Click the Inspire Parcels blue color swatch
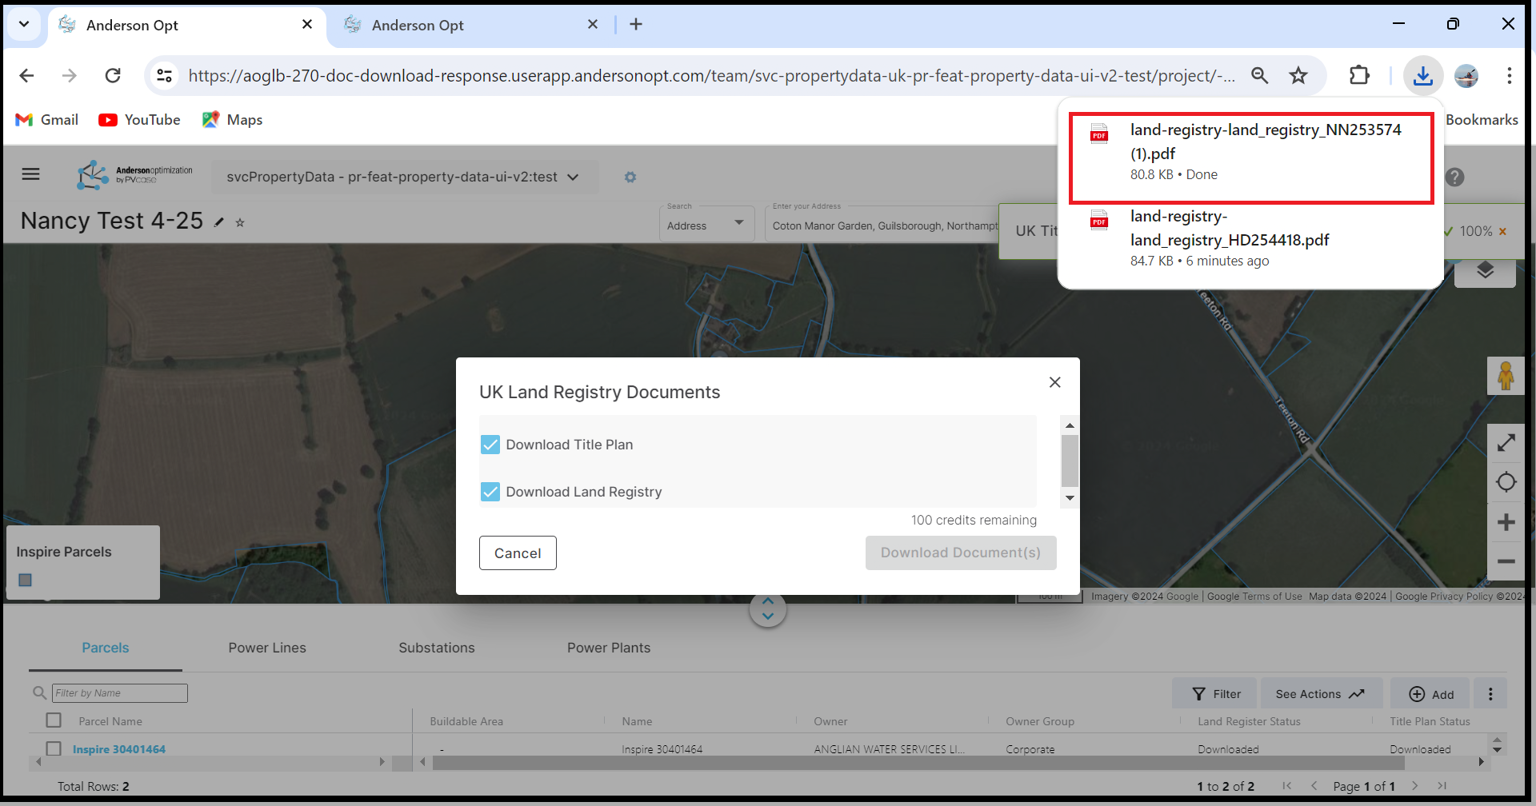 click(25, 580)
